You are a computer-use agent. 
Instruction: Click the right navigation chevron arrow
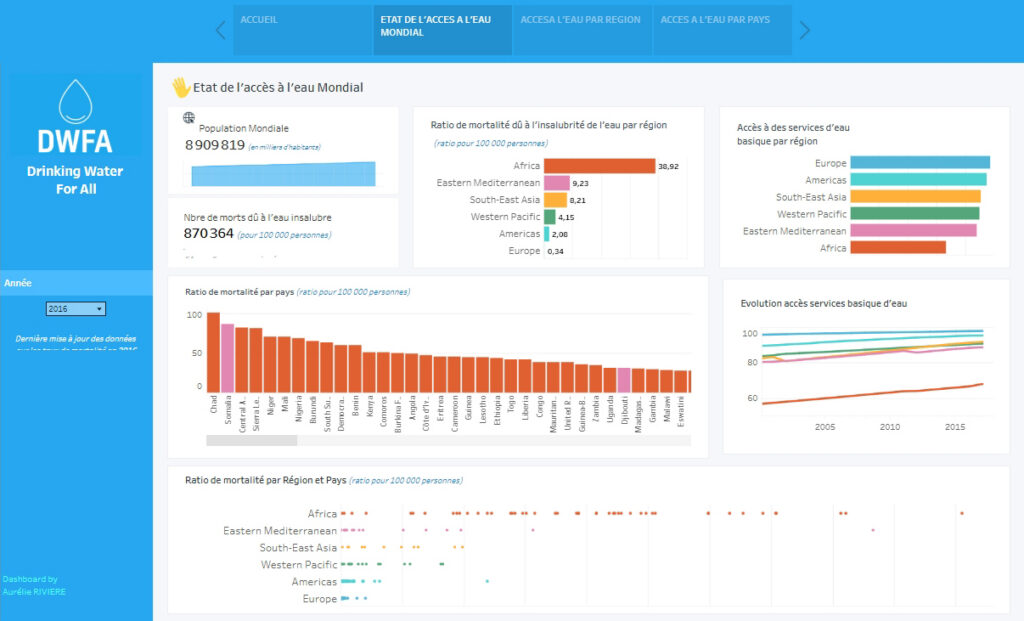point(803,30)
